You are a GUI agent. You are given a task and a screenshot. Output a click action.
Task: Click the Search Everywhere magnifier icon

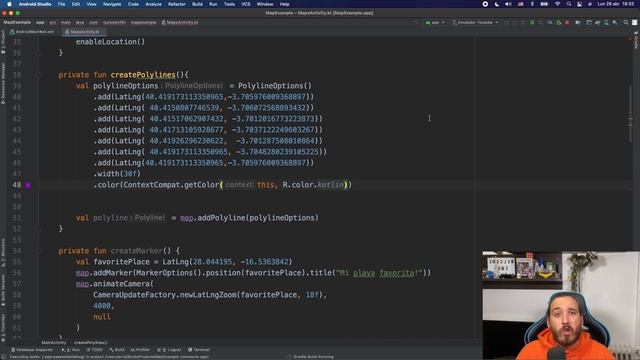(x=626, y=22)
